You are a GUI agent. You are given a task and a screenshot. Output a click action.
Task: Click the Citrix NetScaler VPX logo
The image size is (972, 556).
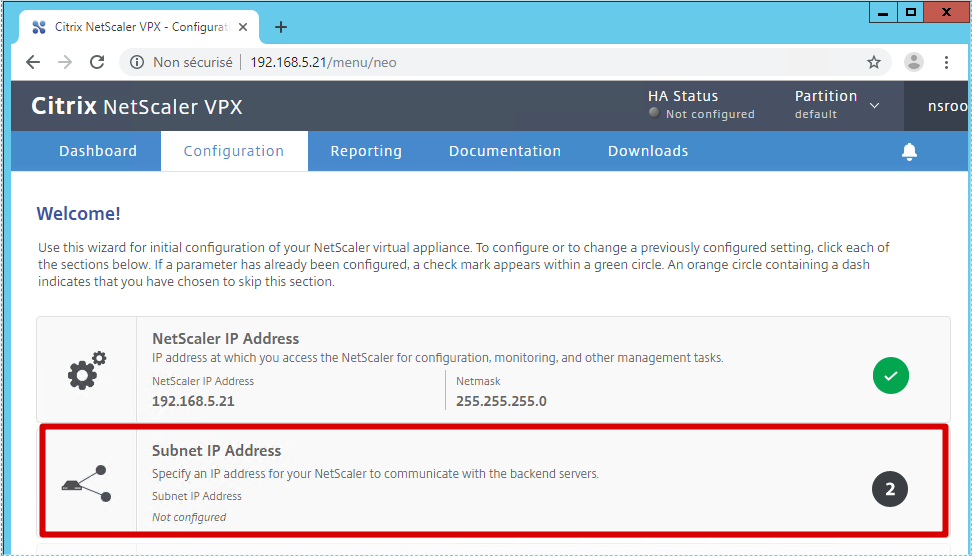pos(136,106)
